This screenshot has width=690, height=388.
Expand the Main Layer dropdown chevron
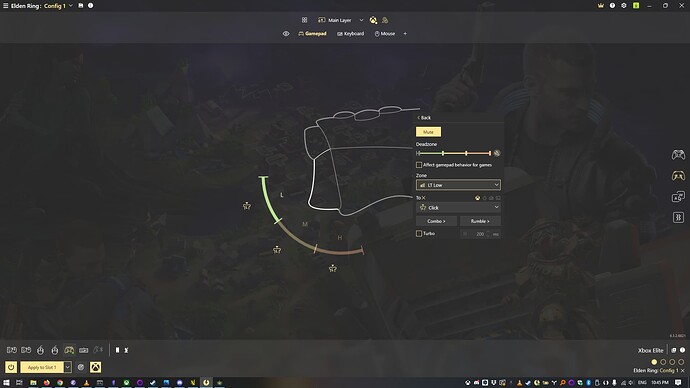[x=361, y=20]
